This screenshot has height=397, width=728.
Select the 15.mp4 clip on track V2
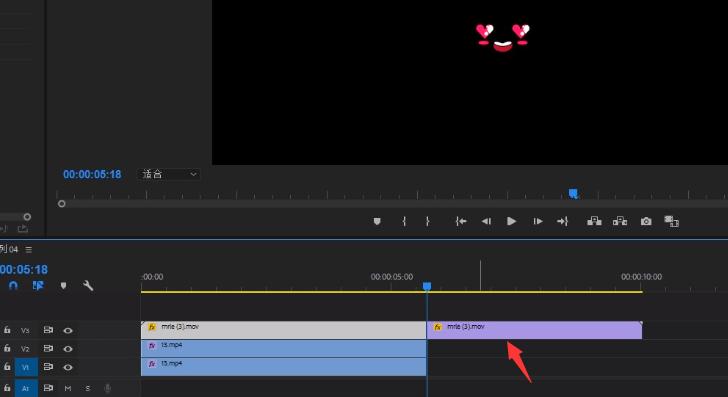[x=284, y=349]
